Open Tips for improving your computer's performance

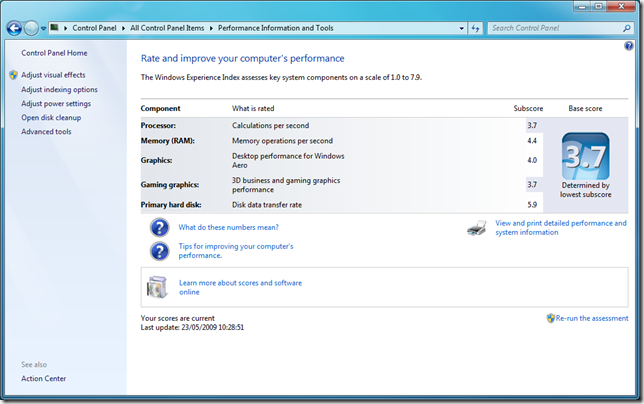coord(236,251)
